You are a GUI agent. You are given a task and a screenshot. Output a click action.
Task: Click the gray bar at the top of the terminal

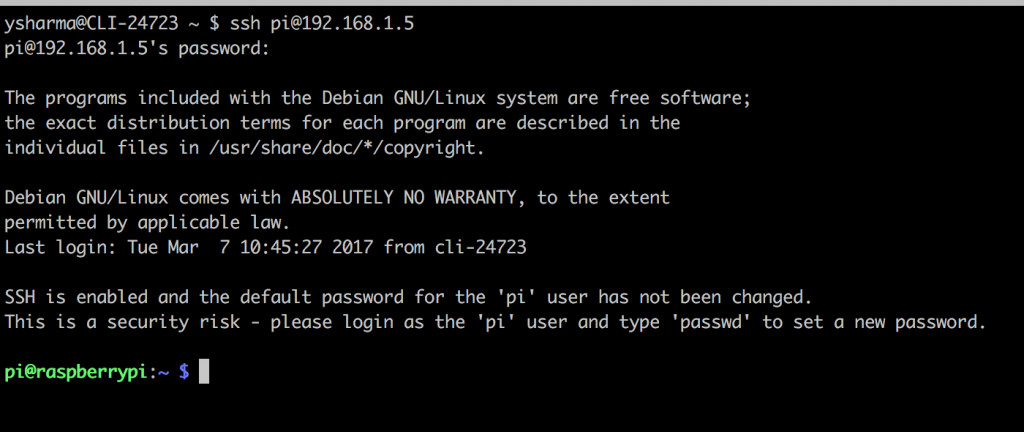(512, 3)
